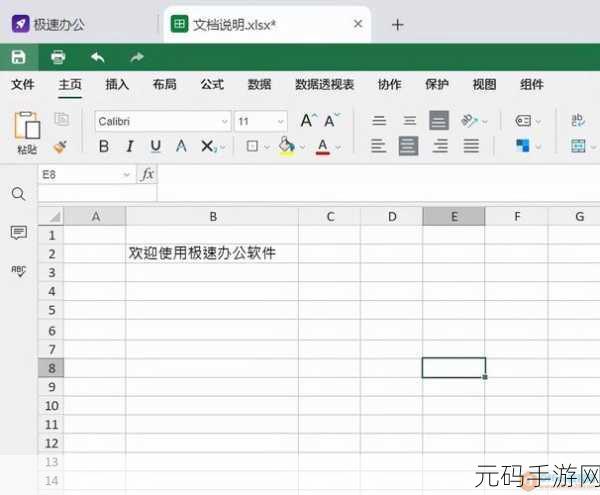Decrease font size with the smaller A
Image resolution: width=600 pixels, height=495 pixels.
tap(331, 120)
